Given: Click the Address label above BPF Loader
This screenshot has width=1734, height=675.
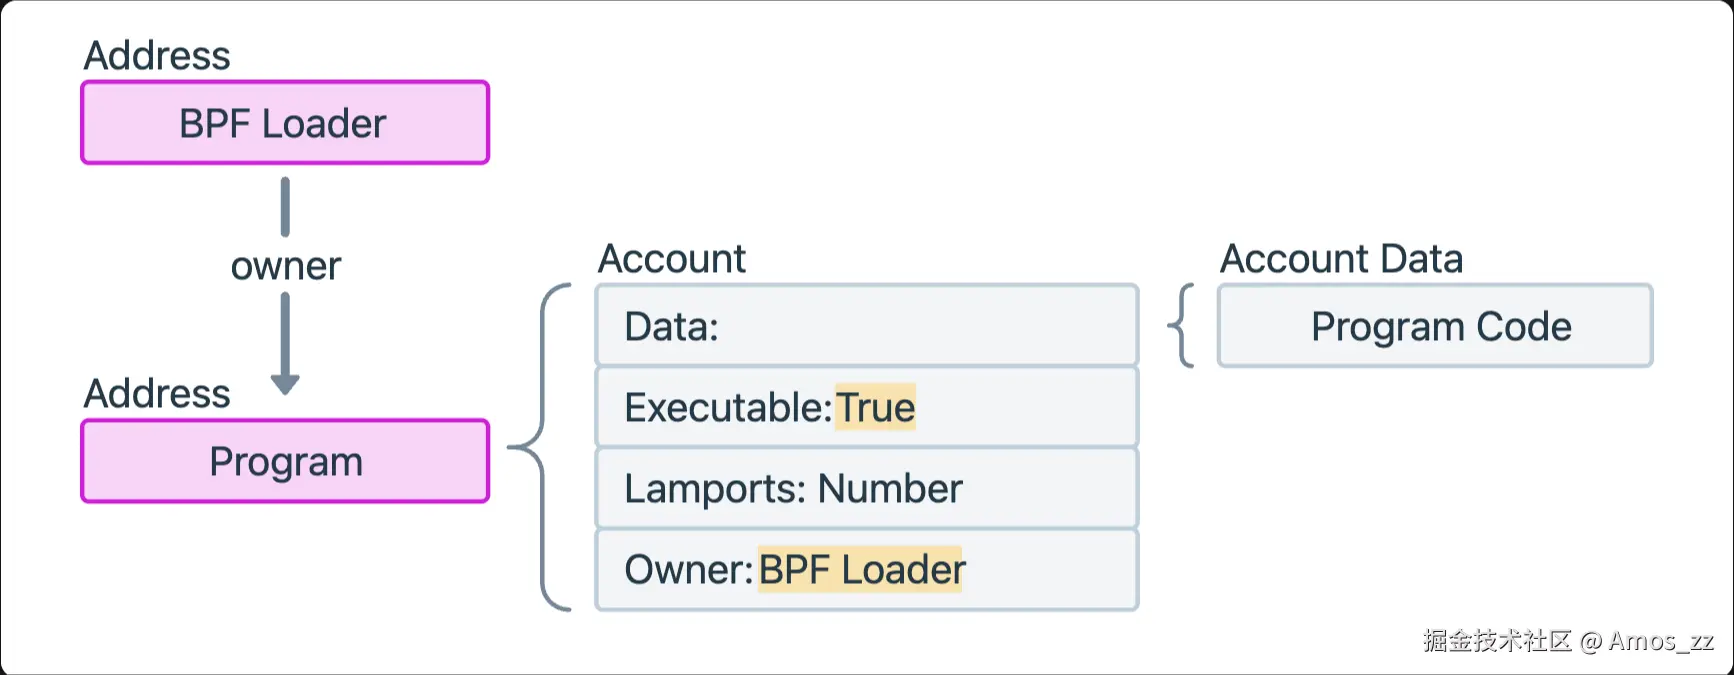Looking at the screenshot, I should (x=157, y=56).
